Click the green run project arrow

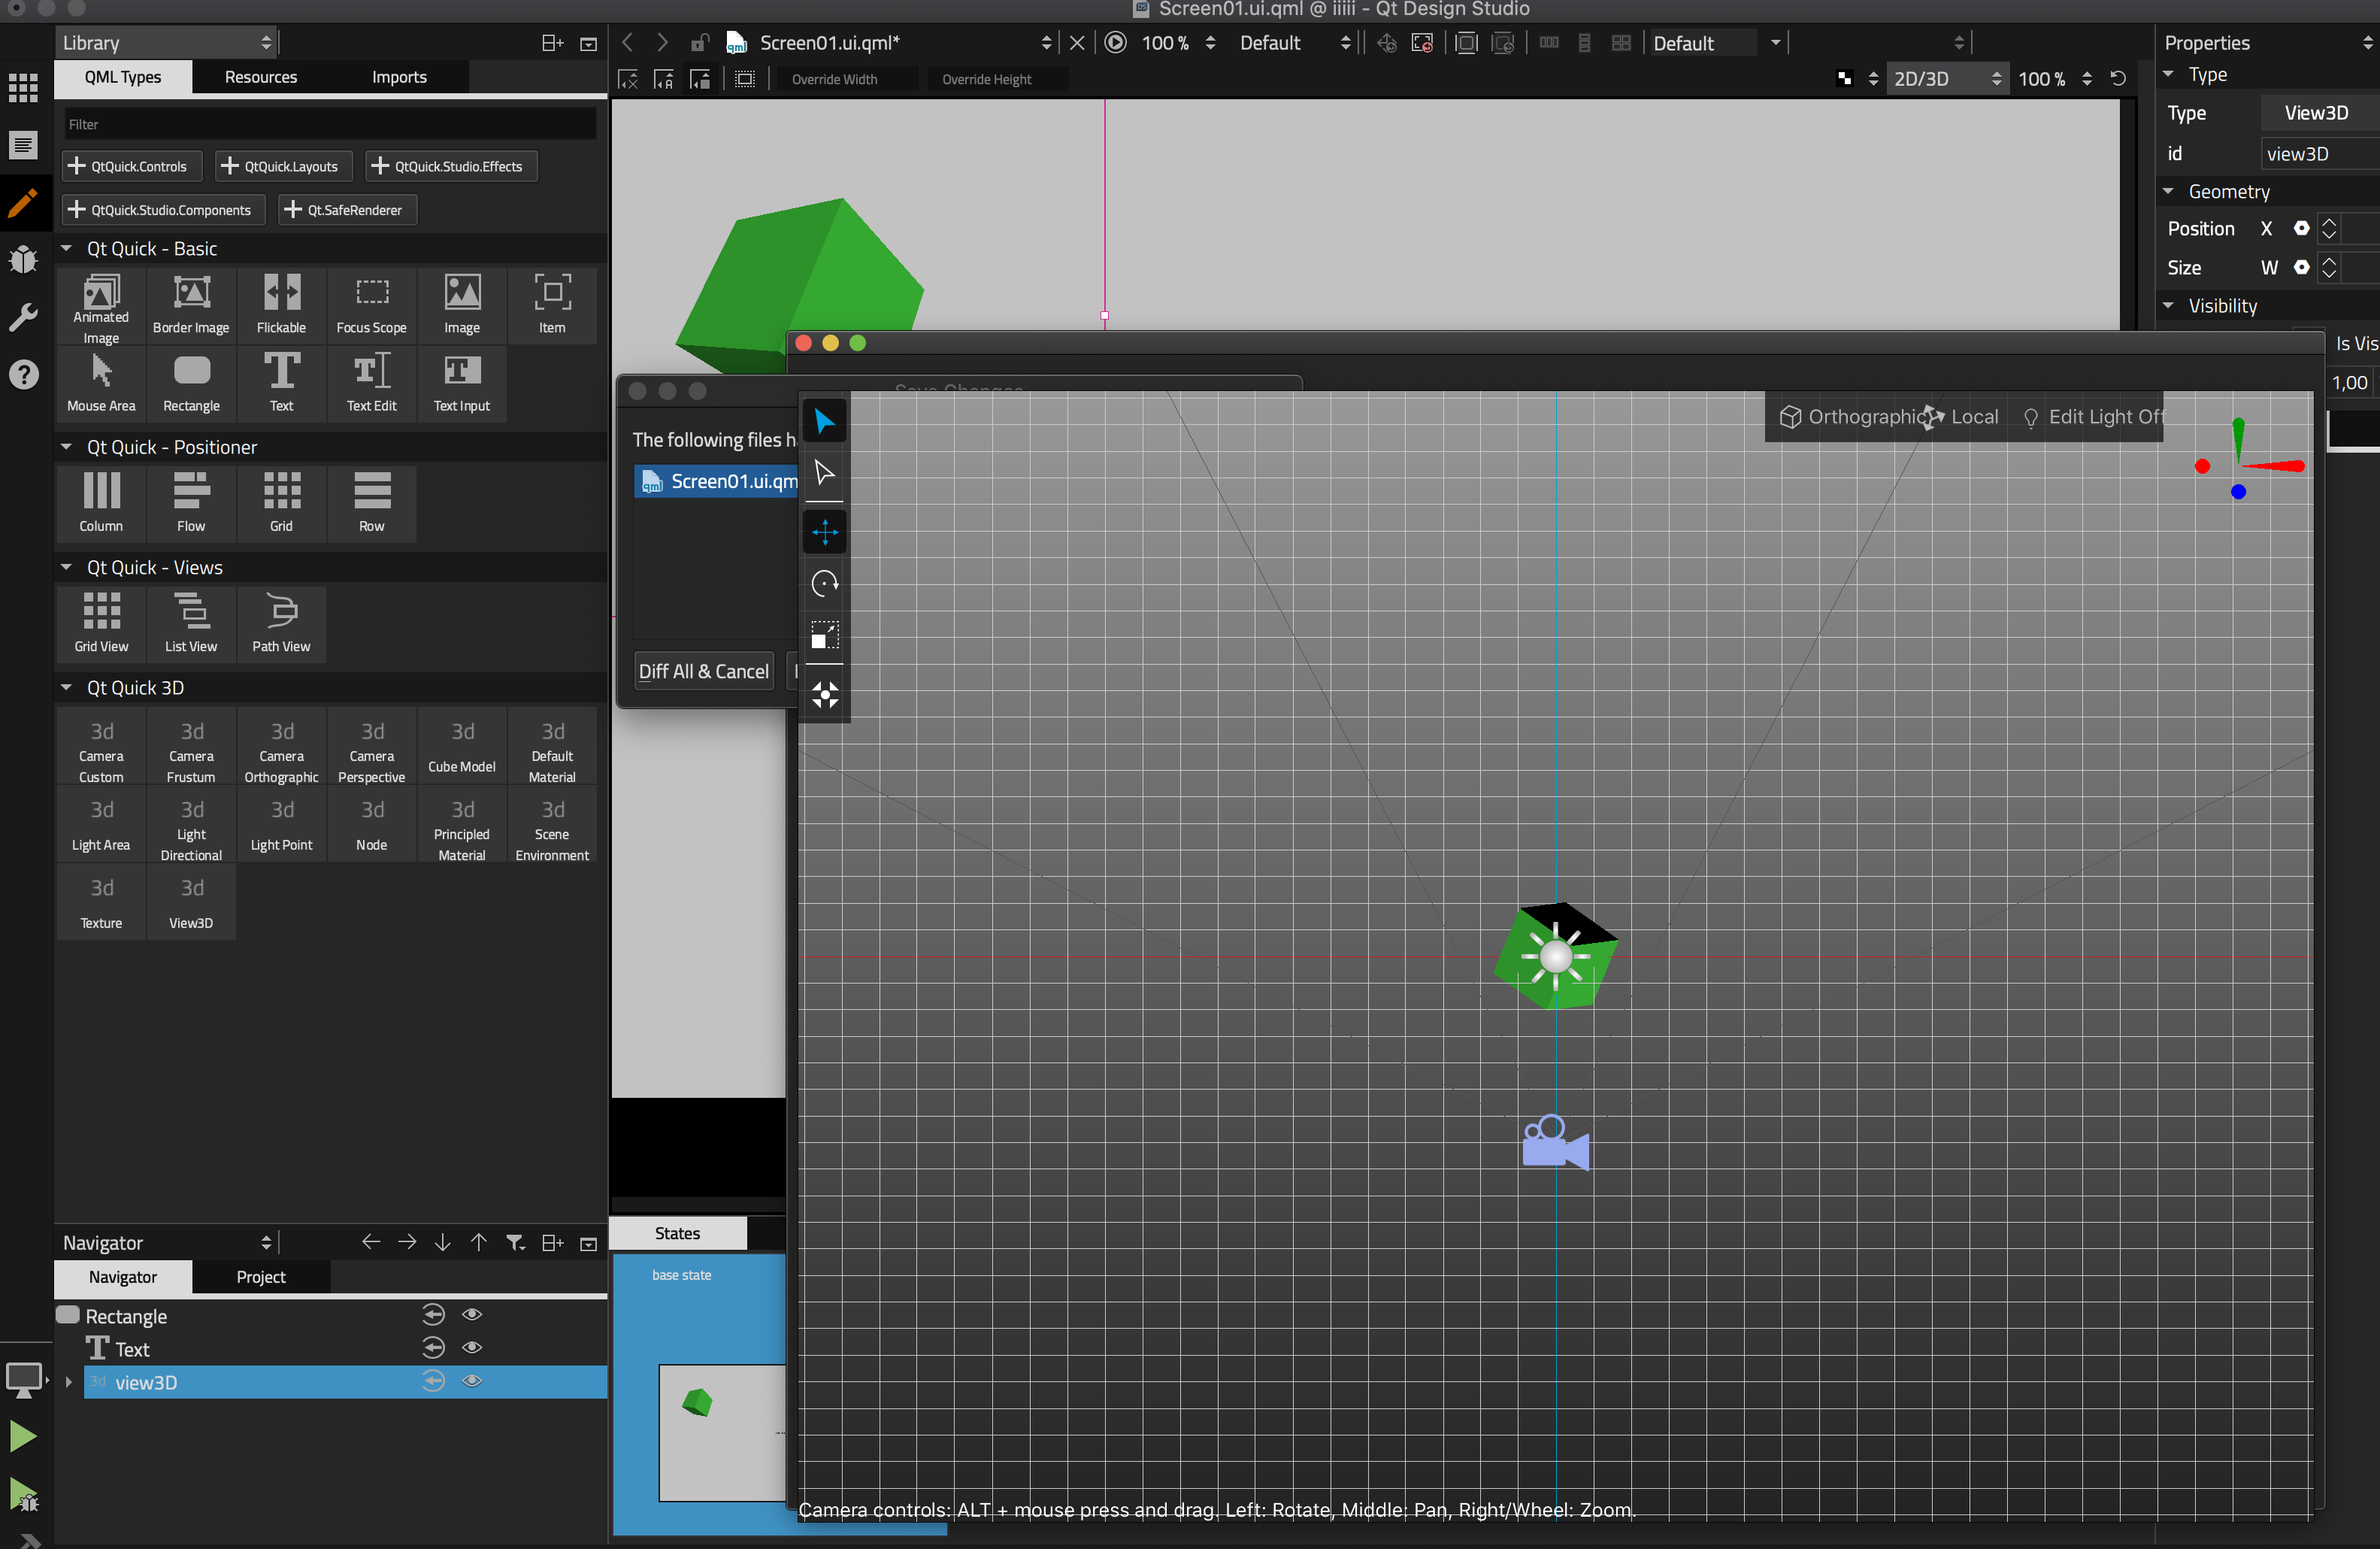pos(23,1436)
